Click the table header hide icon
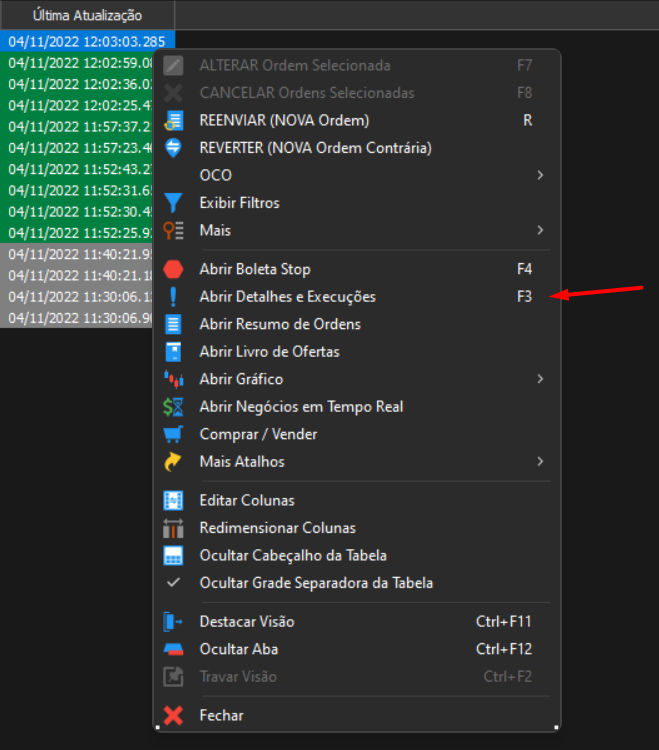Screen dimensions: 659x750 173,556
